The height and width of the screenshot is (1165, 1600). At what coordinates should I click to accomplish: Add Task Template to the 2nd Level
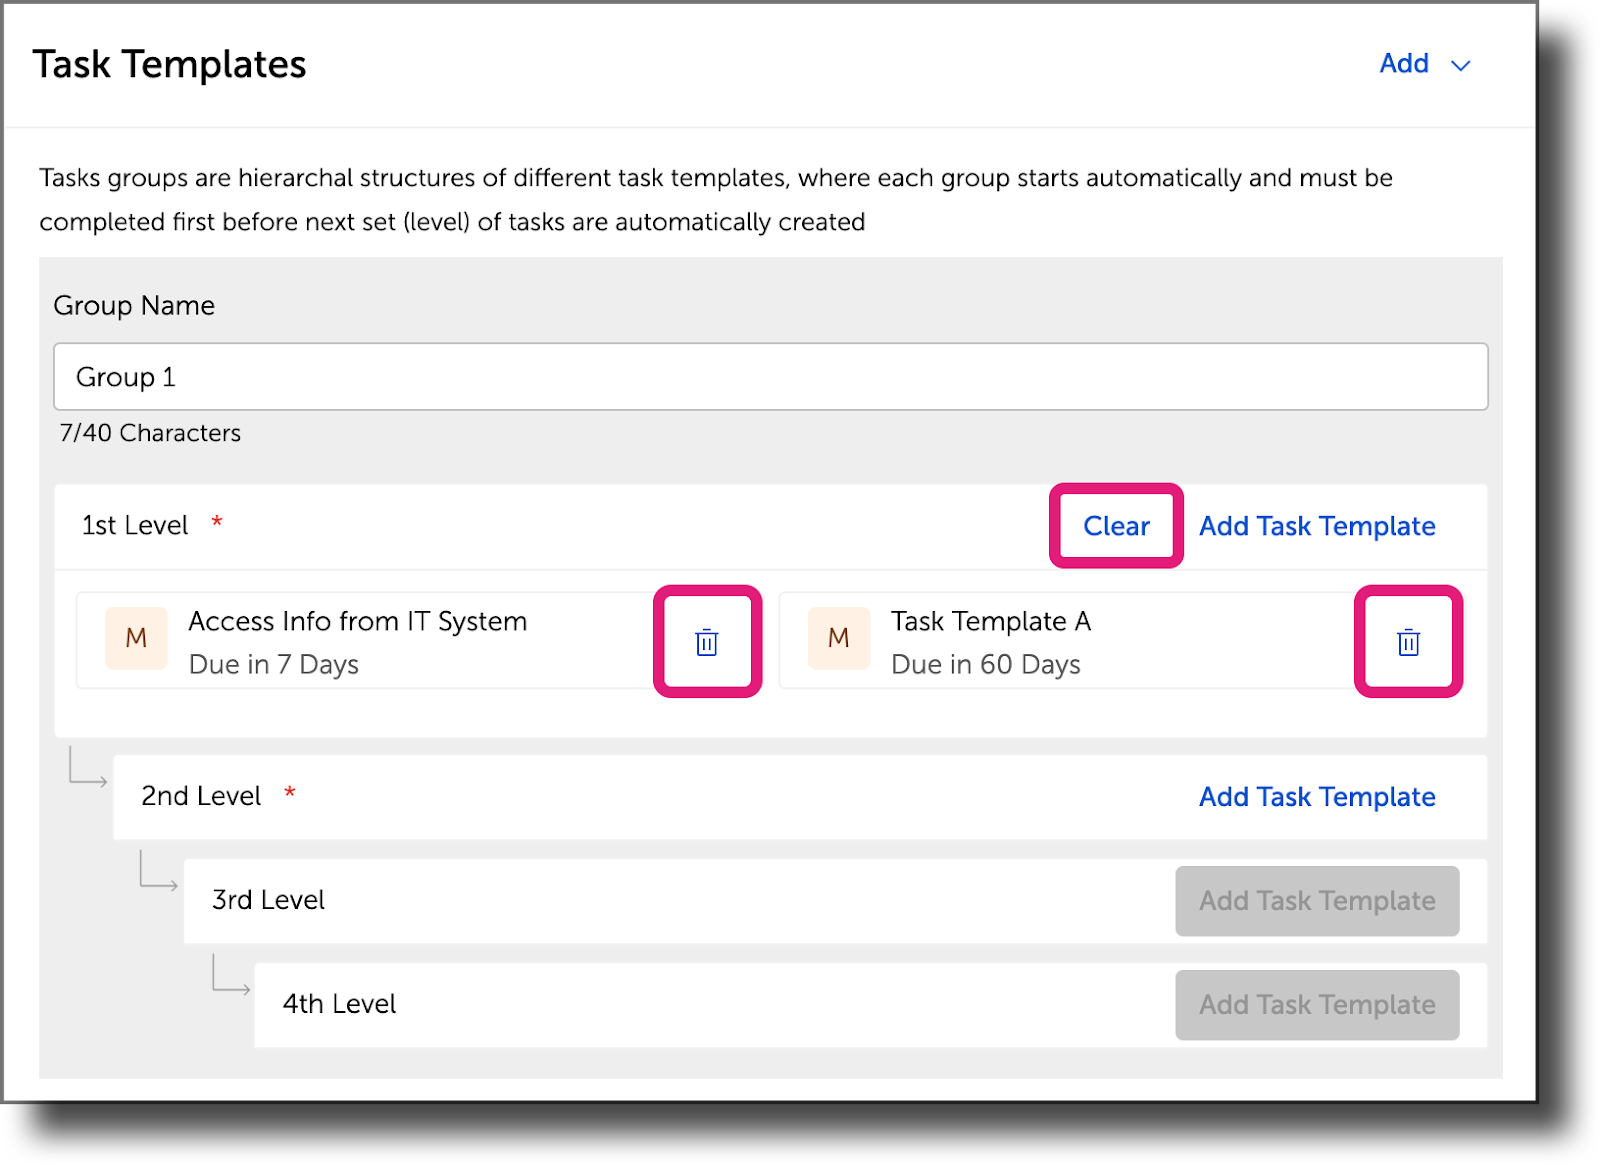point(1317,797)
